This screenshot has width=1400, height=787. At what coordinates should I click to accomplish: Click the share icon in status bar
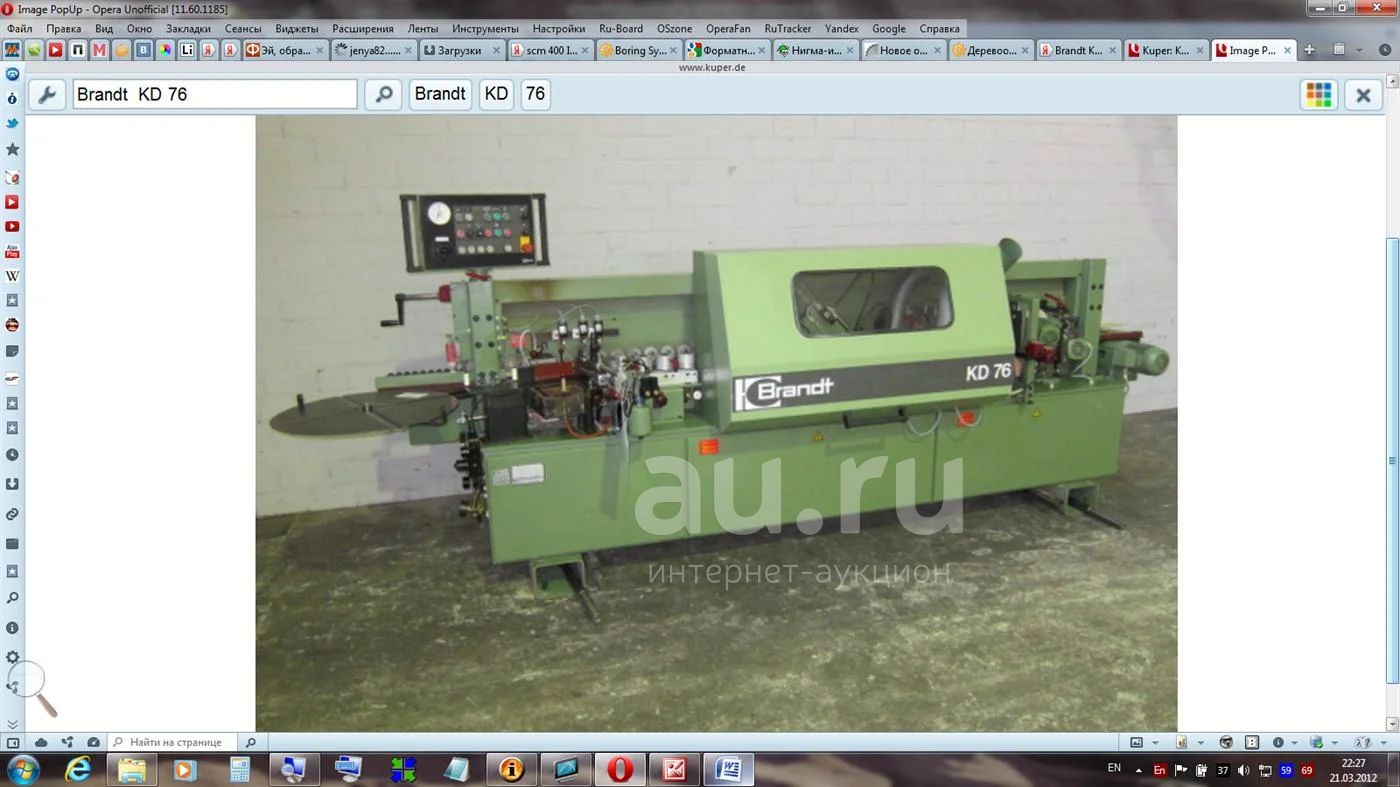coord(67,742)
